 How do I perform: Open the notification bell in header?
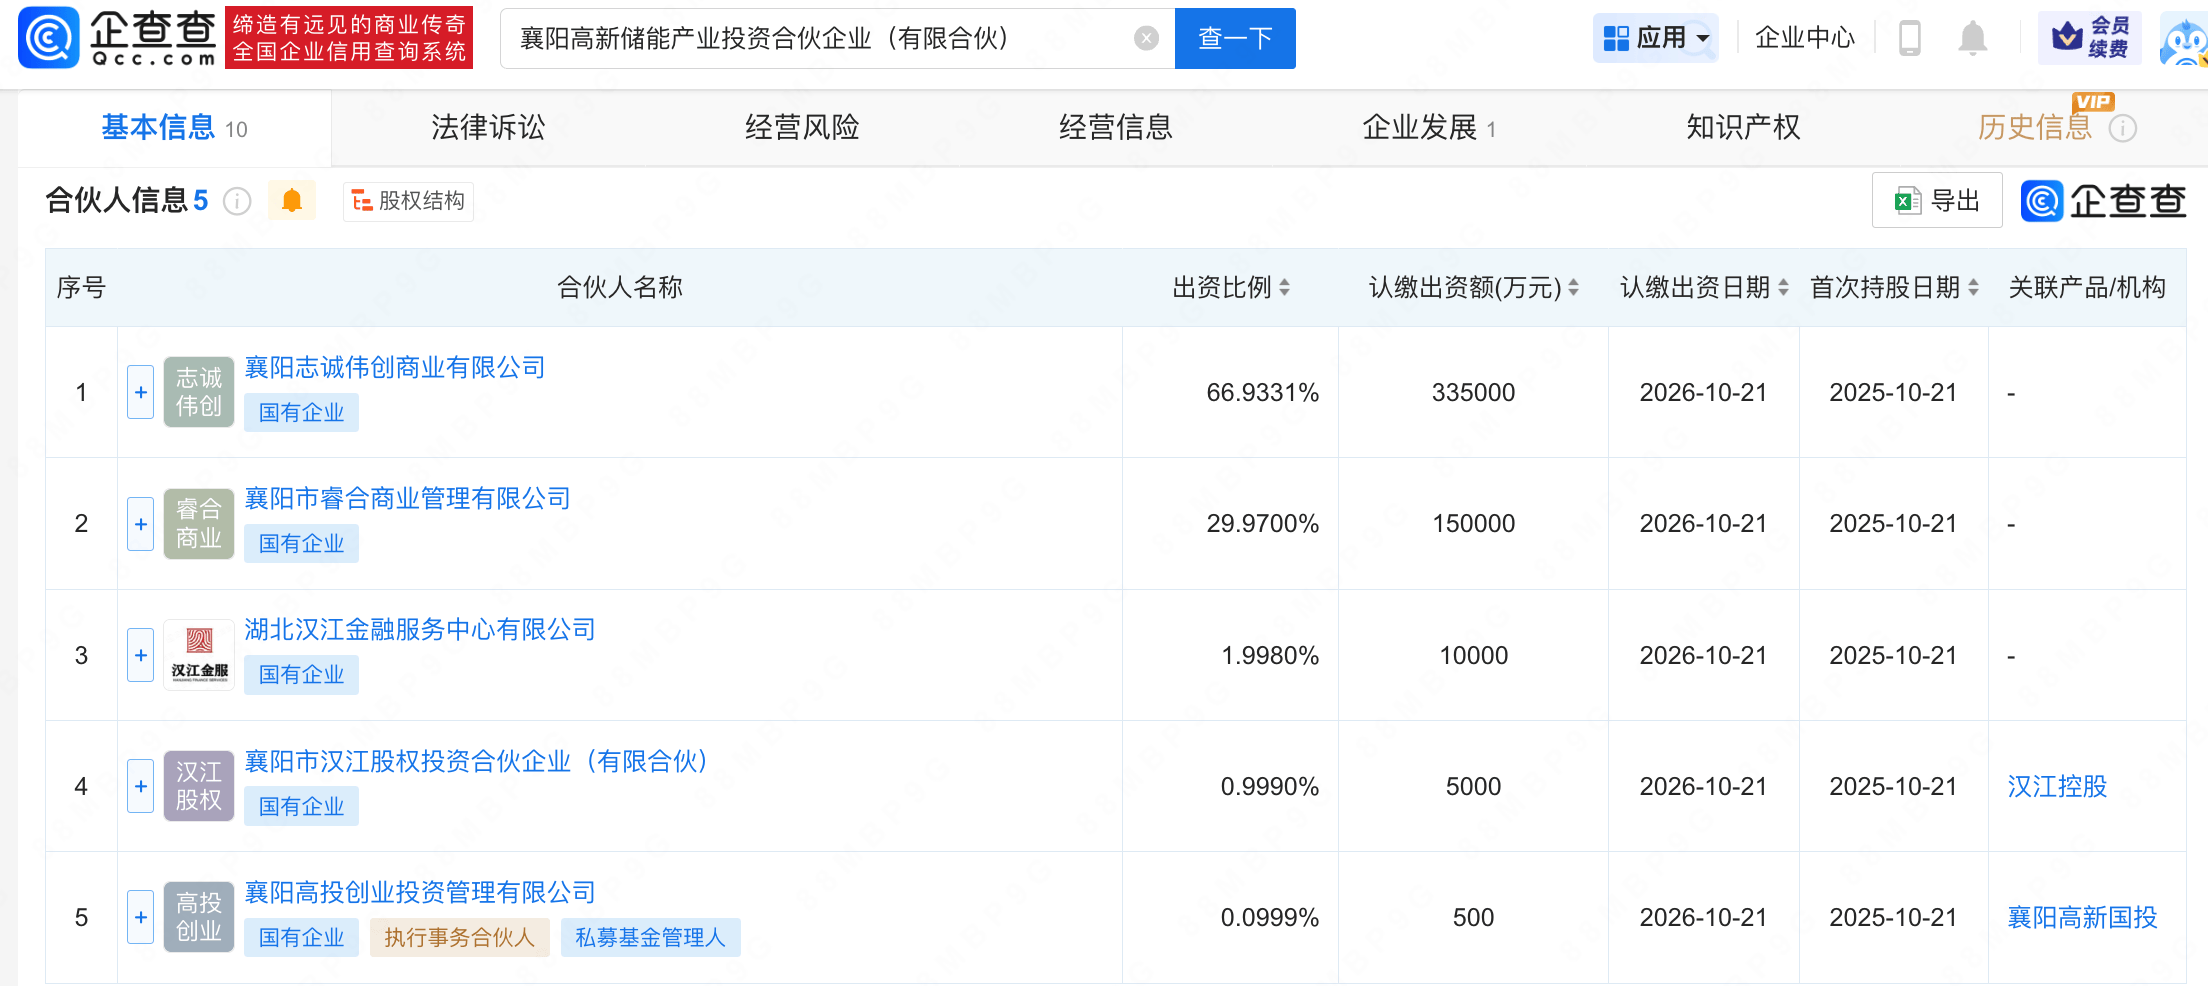pyautogui.click(x=1972, y=38)
